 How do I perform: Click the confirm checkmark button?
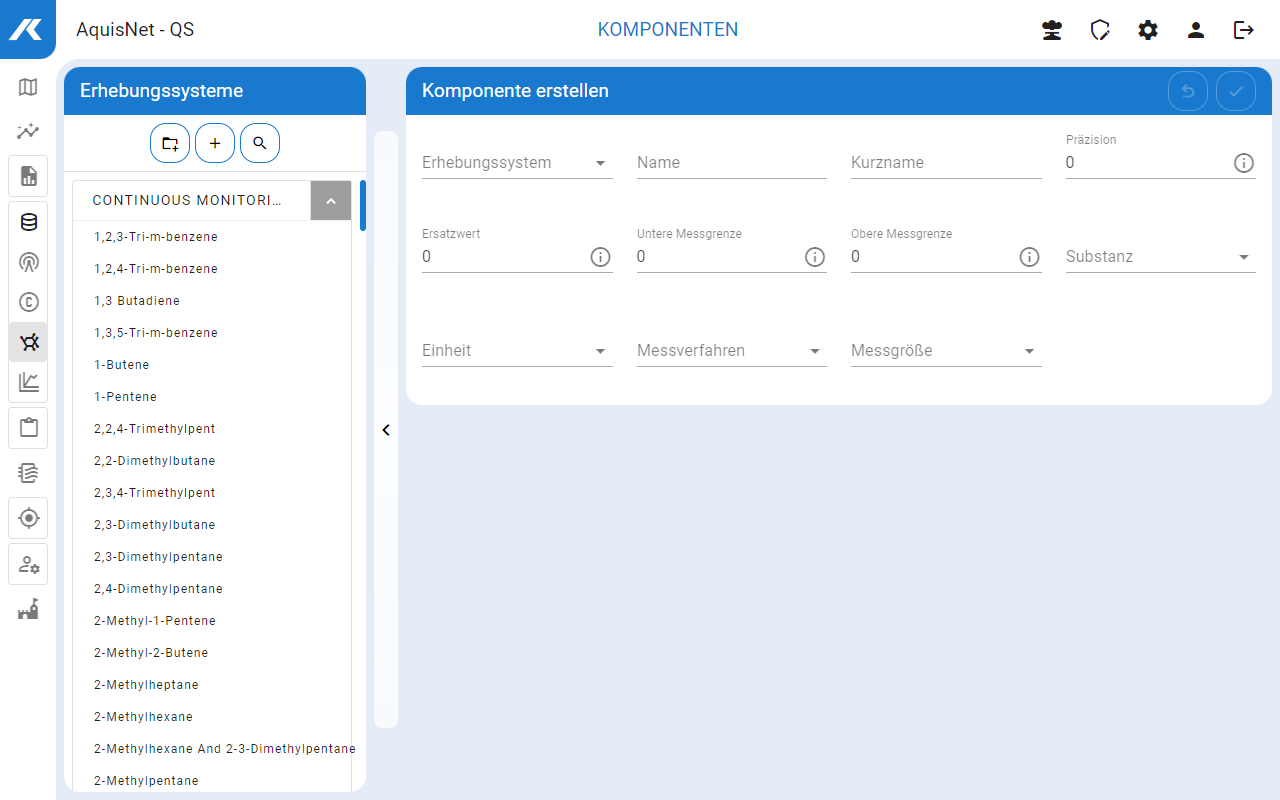[1236, 91]
